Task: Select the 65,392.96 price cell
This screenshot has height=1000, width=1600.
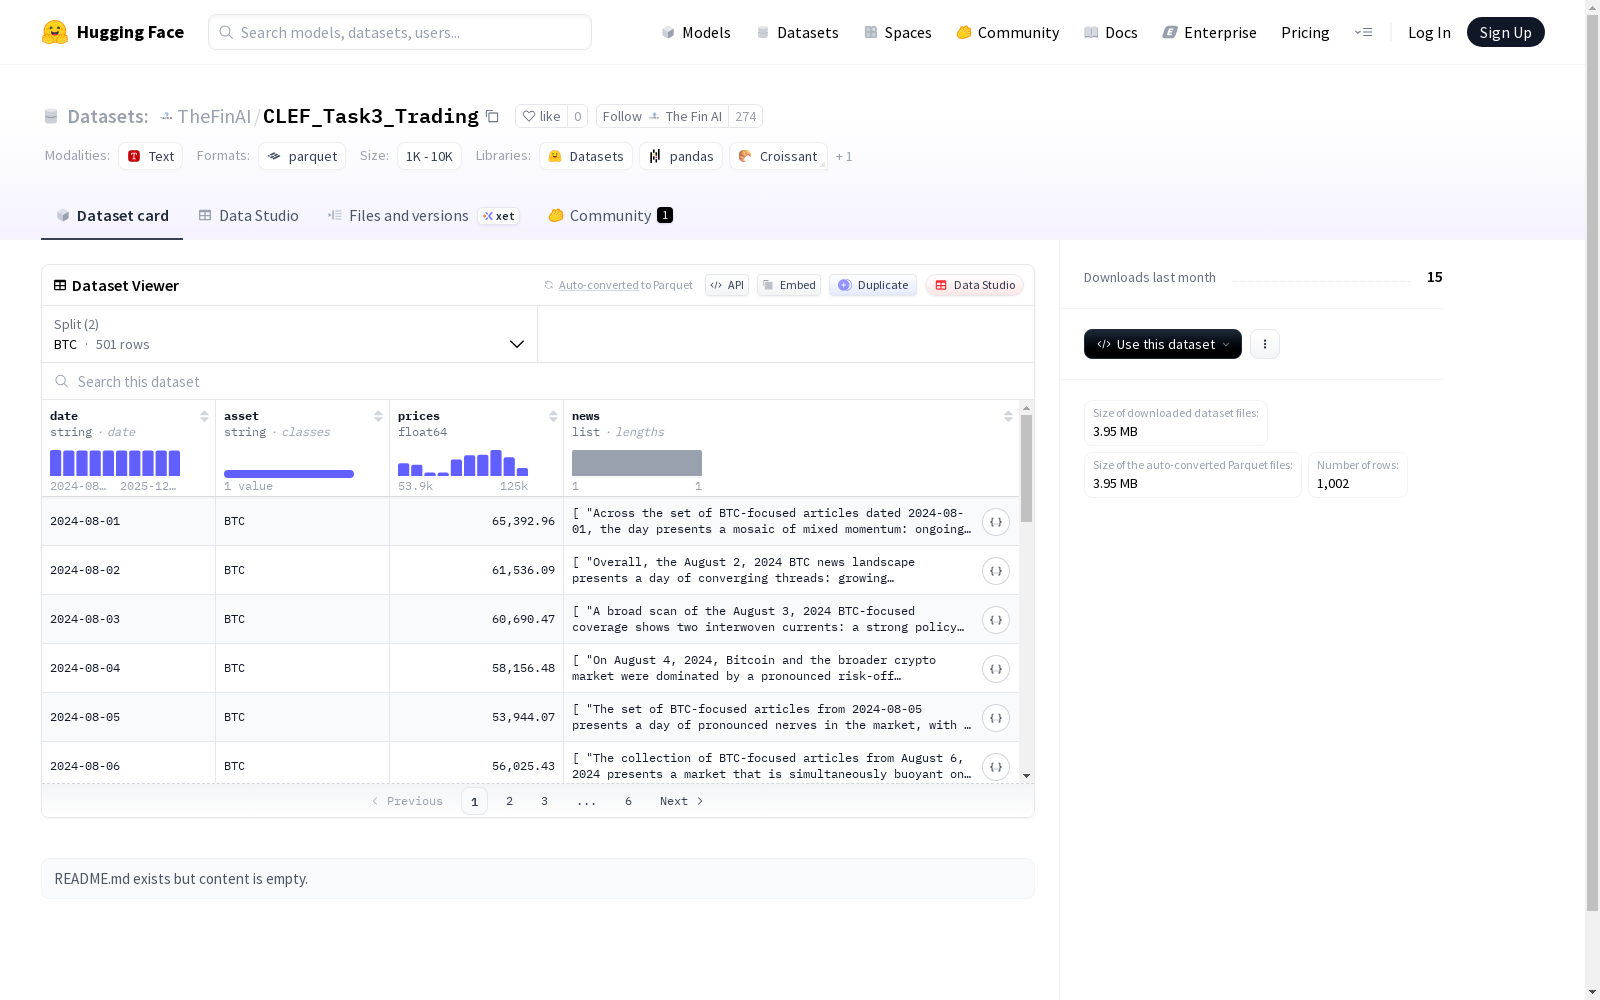Action: click(476, 521)
